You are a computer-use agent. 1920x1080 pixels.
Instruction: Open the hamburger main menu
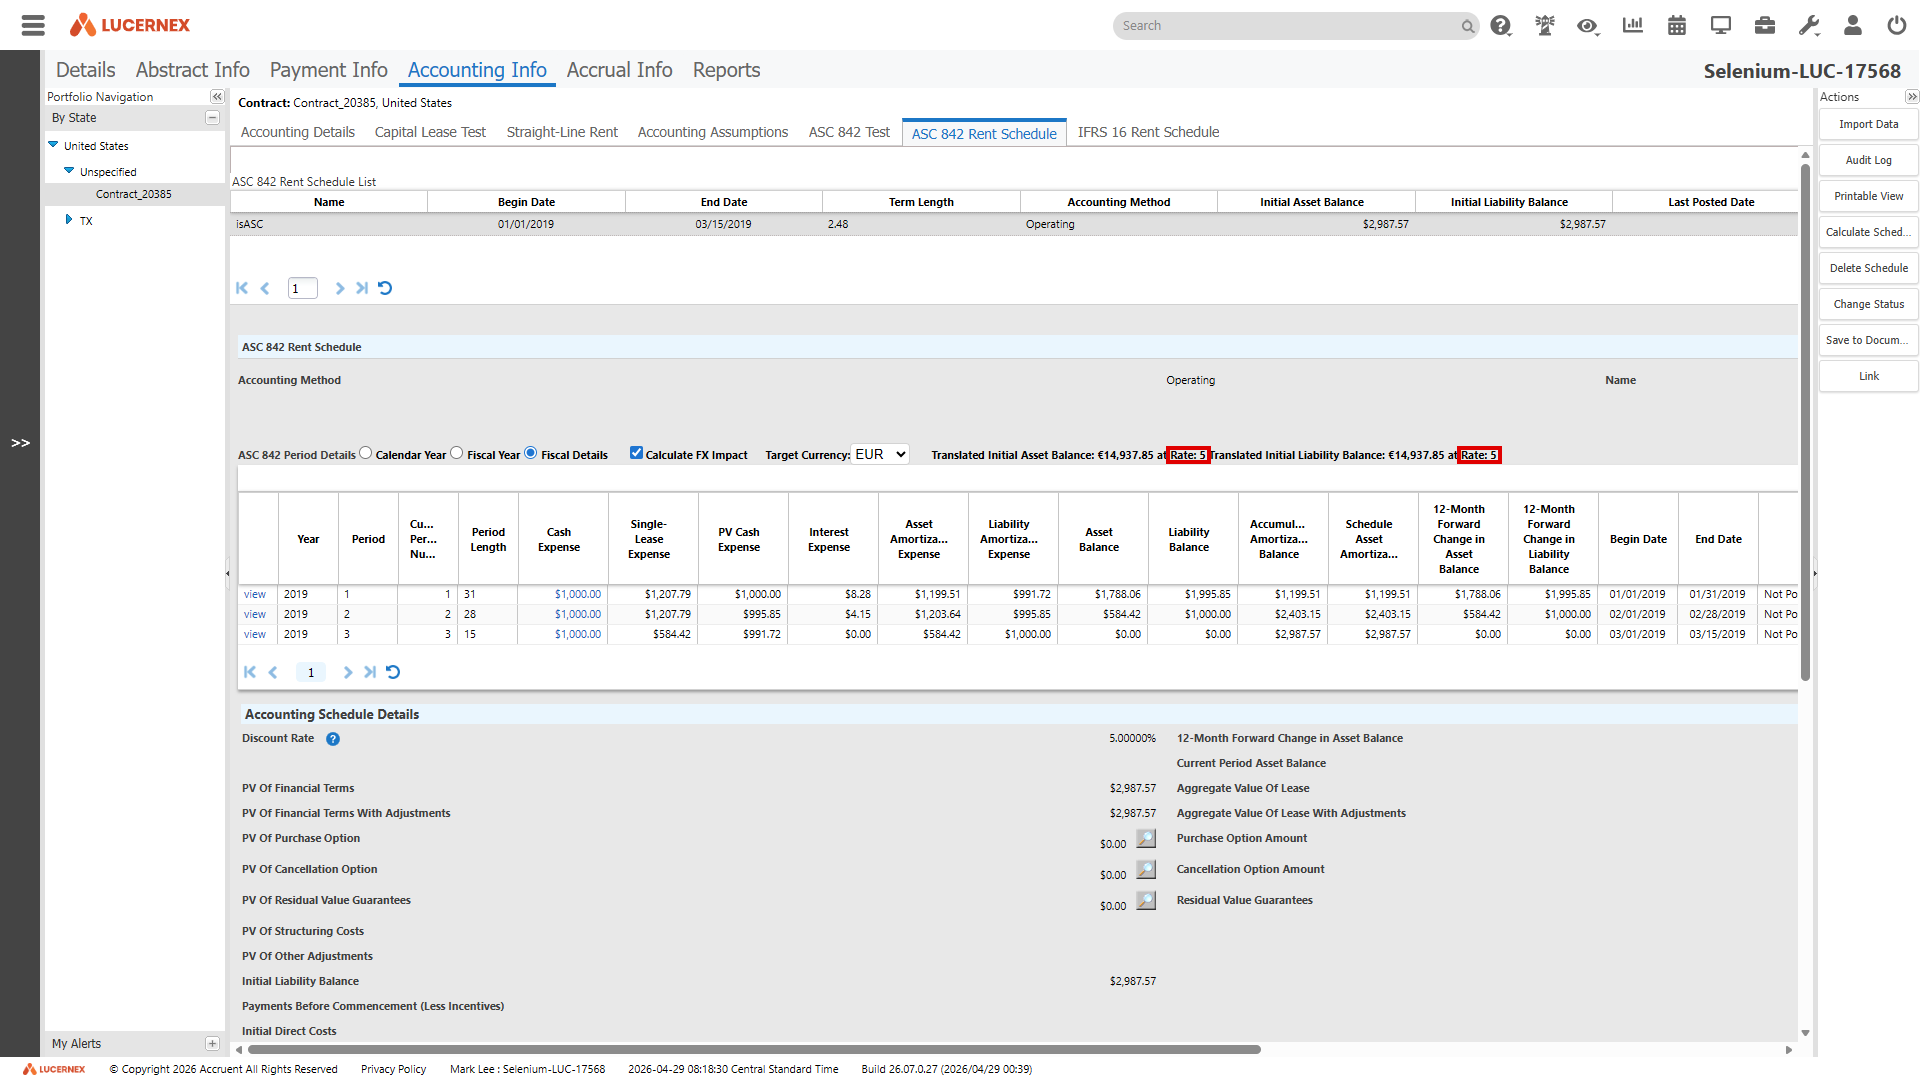(33, 25)
